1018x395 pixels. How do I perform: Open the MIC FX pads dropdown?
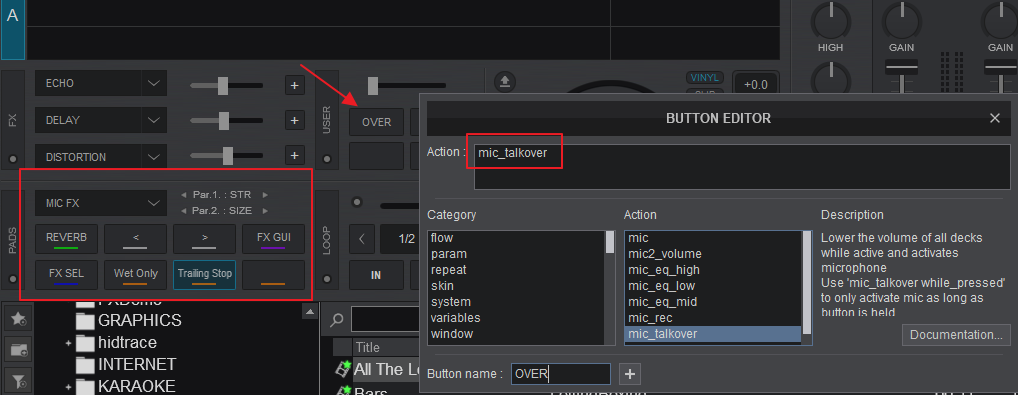click(x=154, y=203)
